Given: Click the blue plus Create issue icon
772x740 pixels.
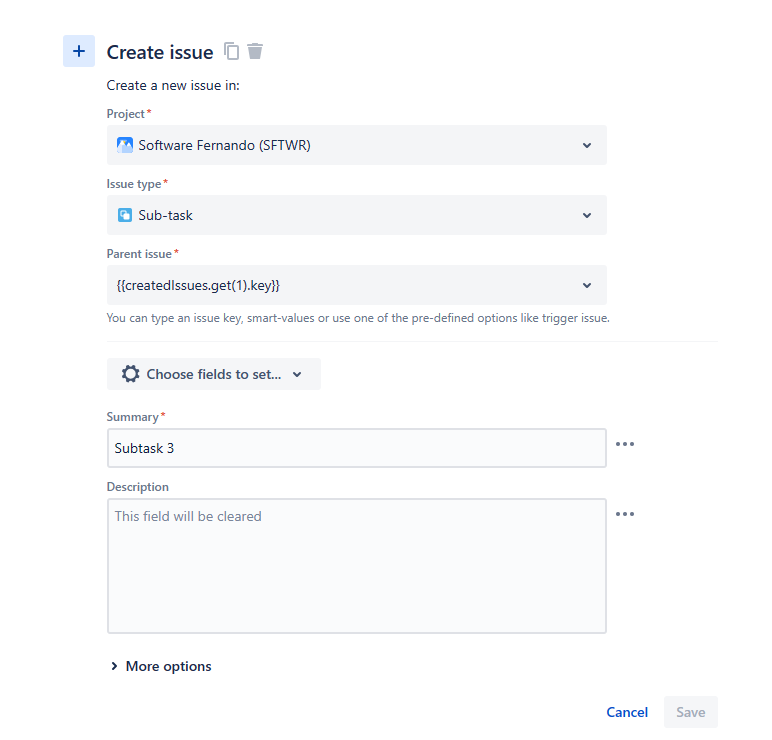Looking at the screenshot, I should click(79, 51).
